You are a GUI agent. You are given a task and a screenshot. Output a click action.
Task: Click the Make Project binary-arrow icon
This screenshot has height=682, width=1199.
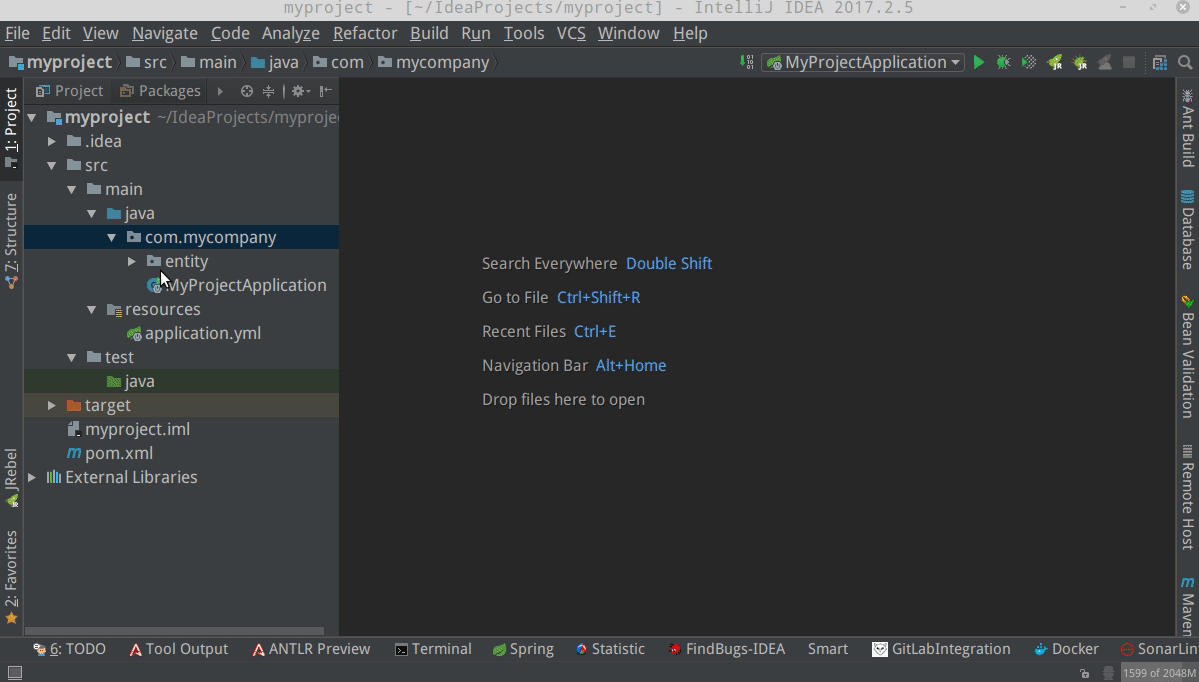click(x=747, y=63)
